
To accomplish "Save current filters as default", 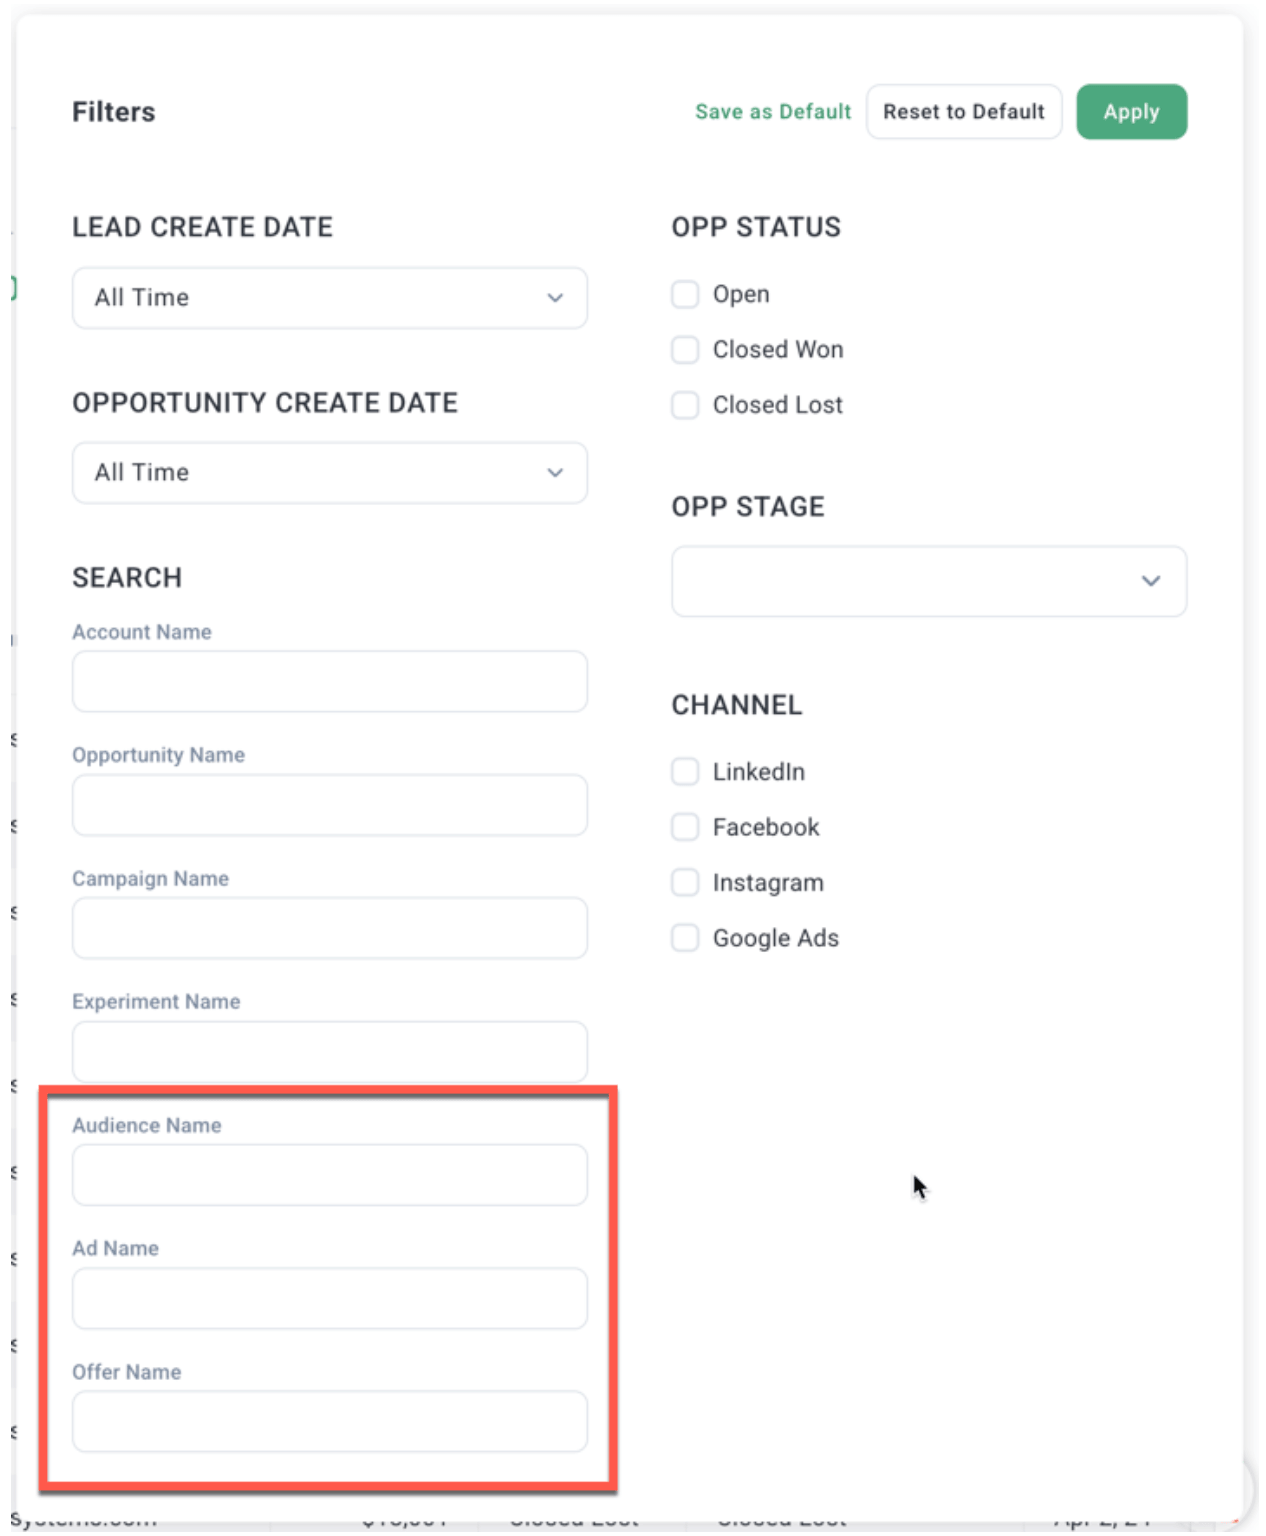I will [x=772, y=111].
